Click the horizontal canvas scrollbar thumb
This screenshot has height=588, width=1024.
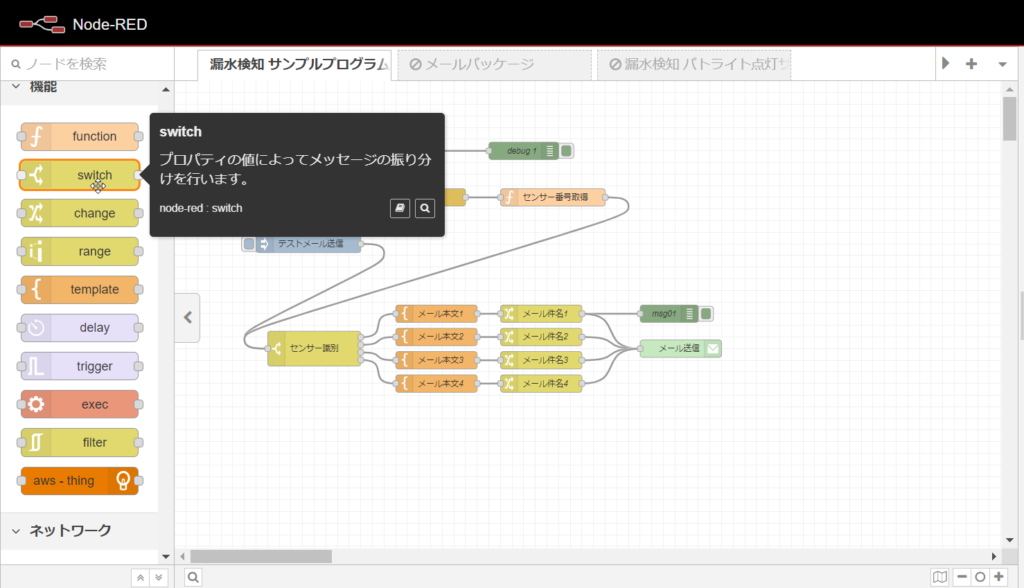261,557
